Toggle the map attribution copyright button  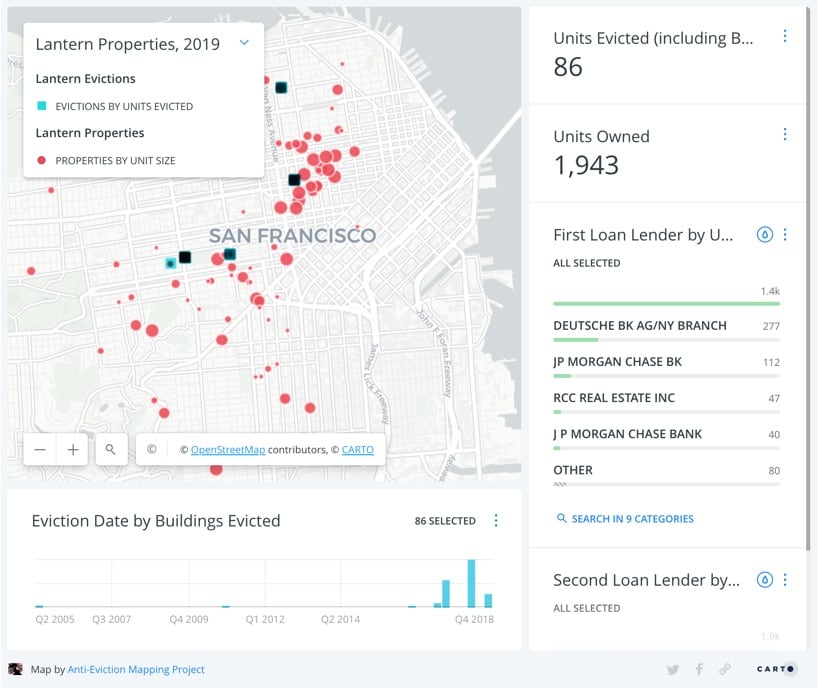point(151,450)
